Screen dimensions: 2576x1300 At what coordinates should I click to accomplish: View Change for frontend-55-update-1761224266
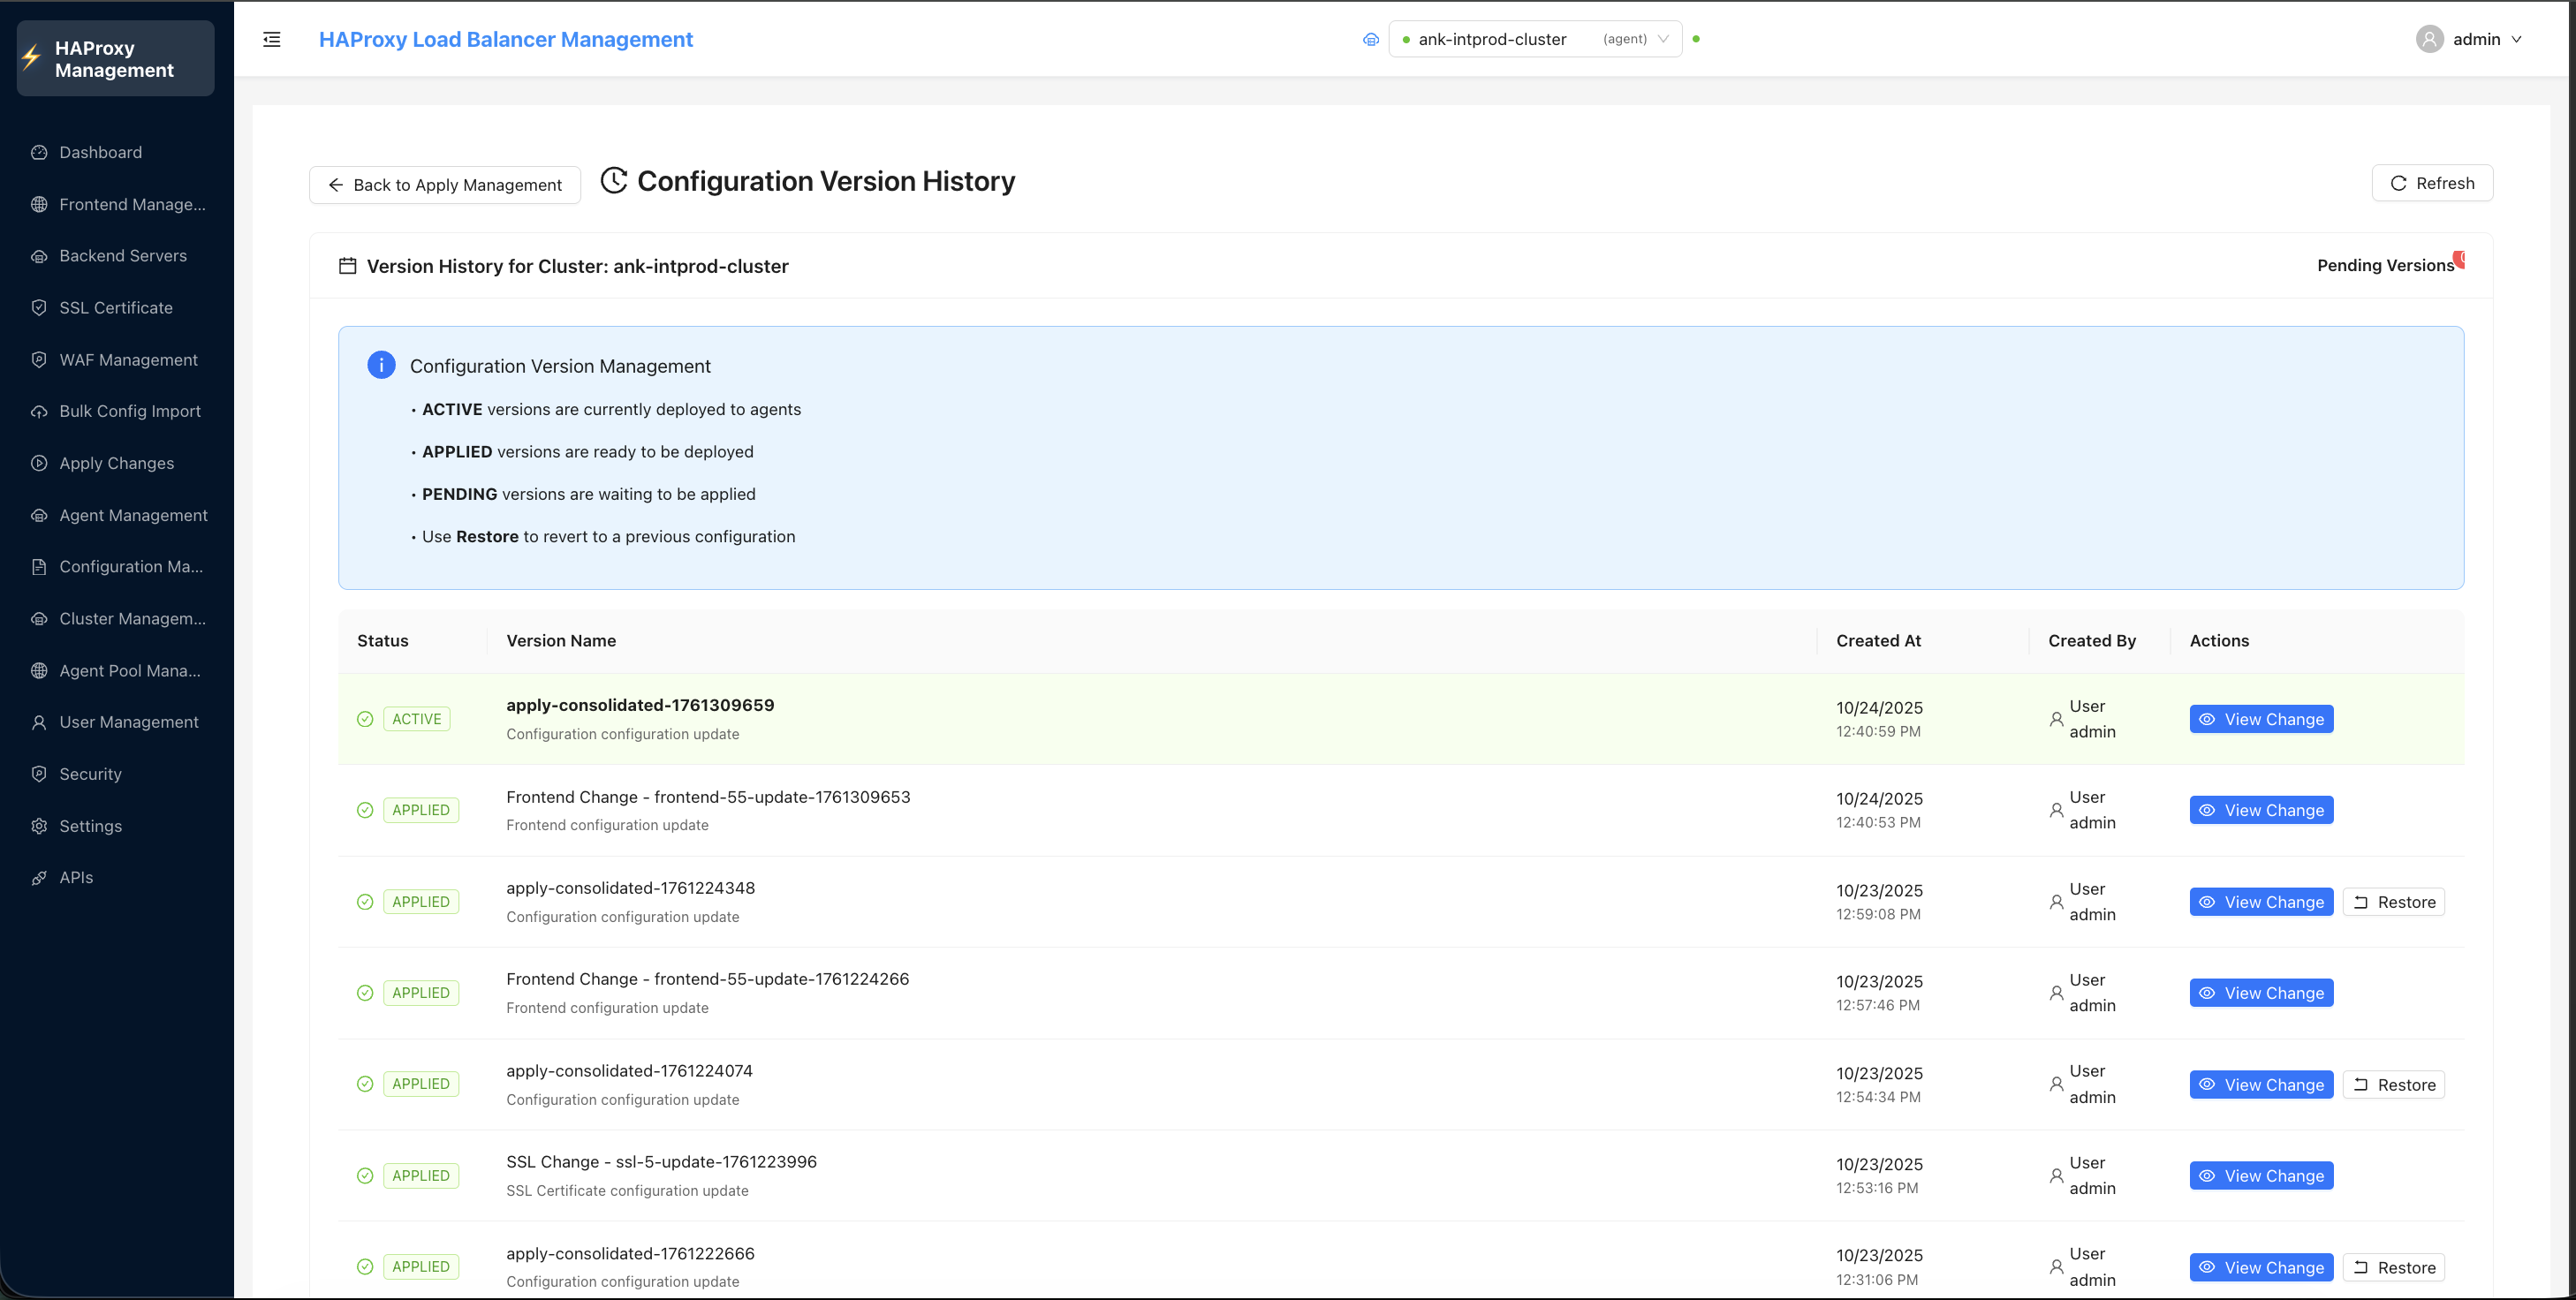(2261, 993)
